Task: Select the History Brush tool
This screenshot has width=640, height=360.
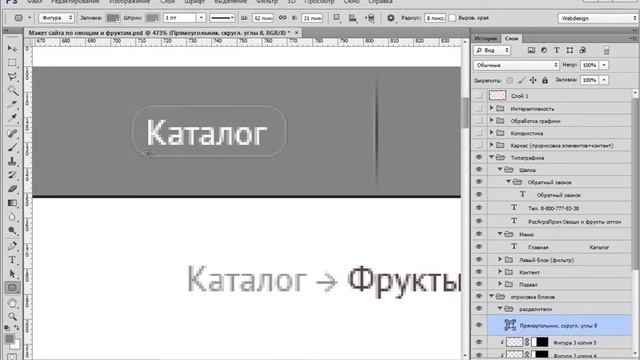Action: 12,175
